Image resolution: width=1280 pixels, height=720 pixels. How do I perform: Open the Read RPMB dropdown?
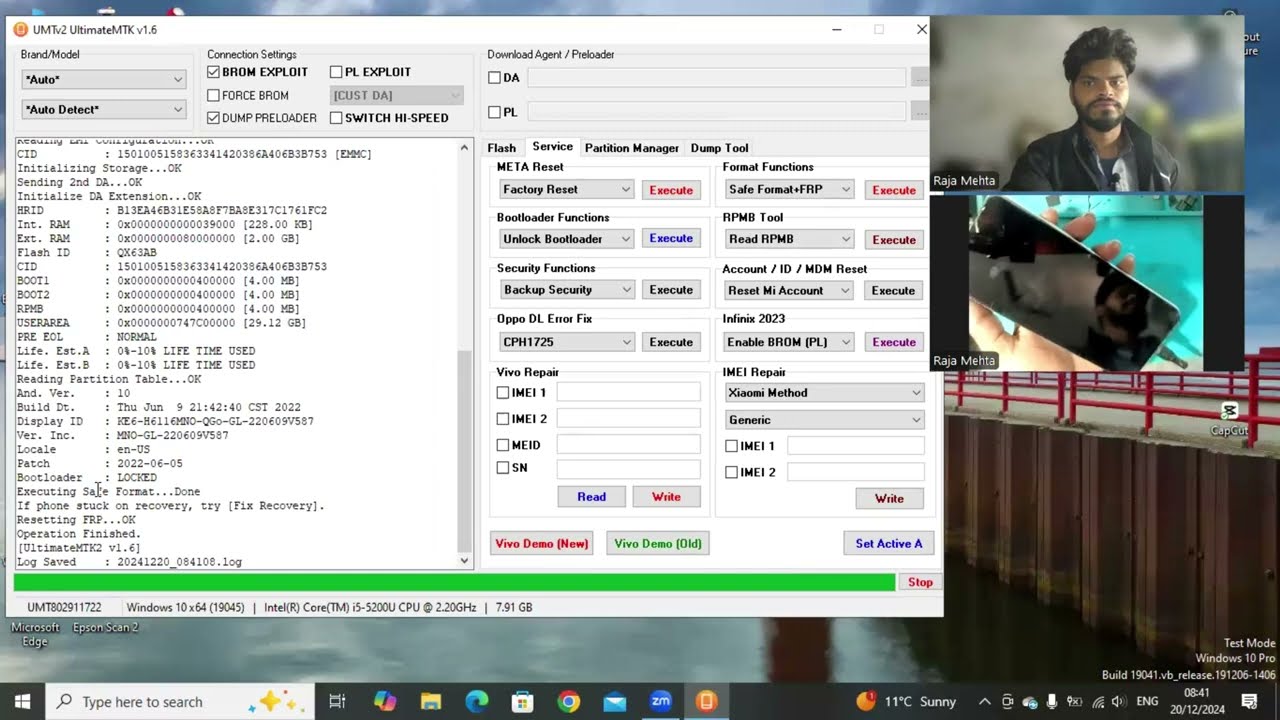tap(789, 239)
